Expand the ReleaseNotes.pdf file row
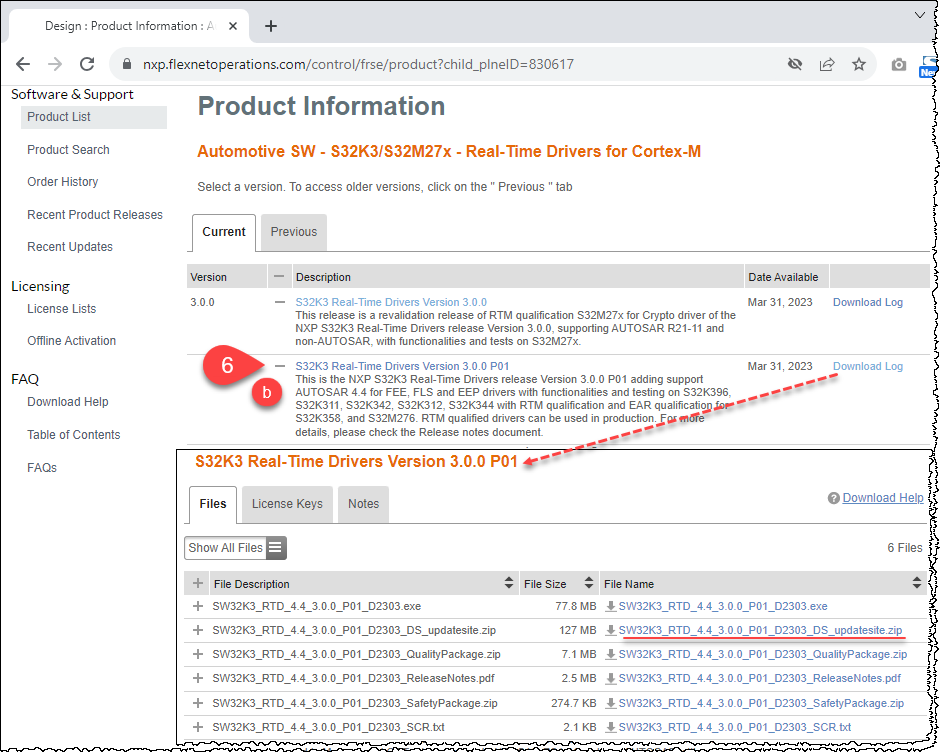Screen dimensions: 940x752 (x=197, y=678)
